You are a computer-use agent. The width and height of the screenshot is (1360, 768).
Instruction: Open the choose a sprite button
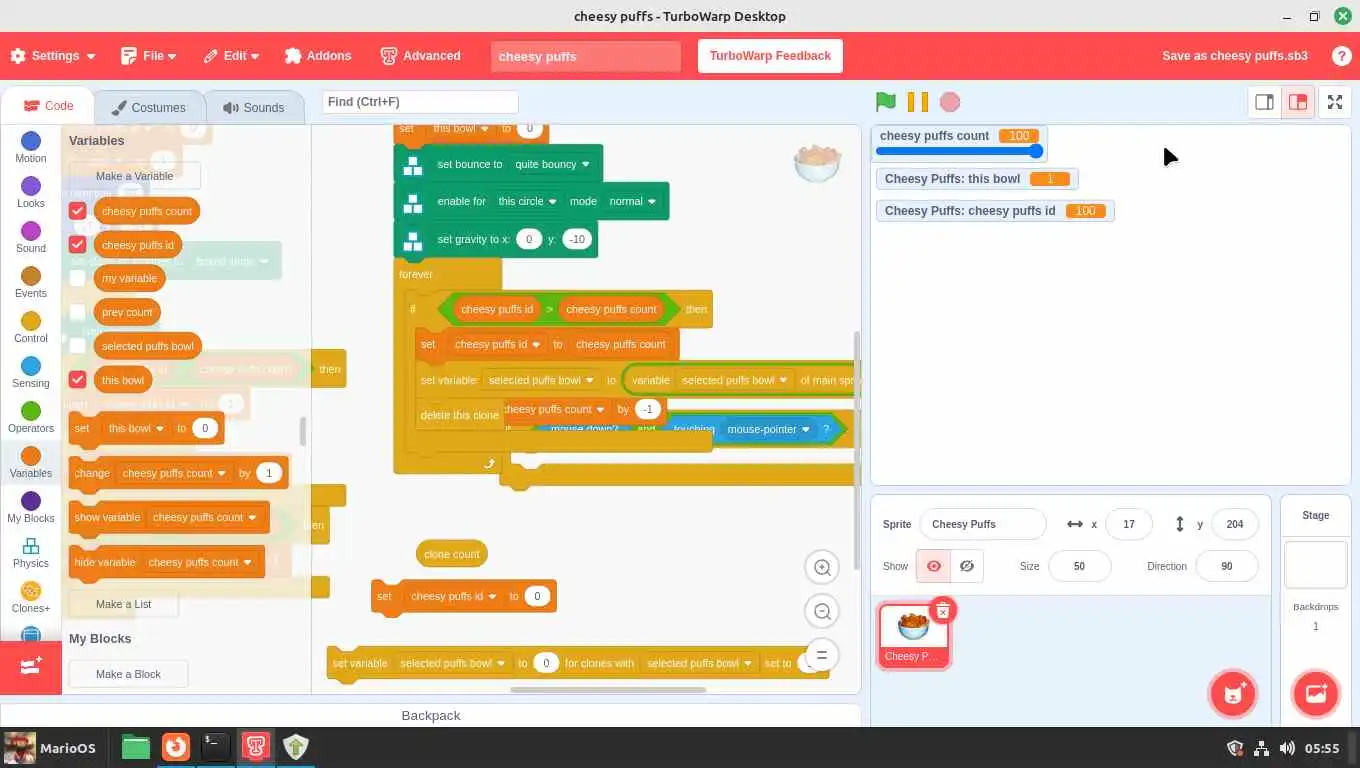[x=1233, y=694]
